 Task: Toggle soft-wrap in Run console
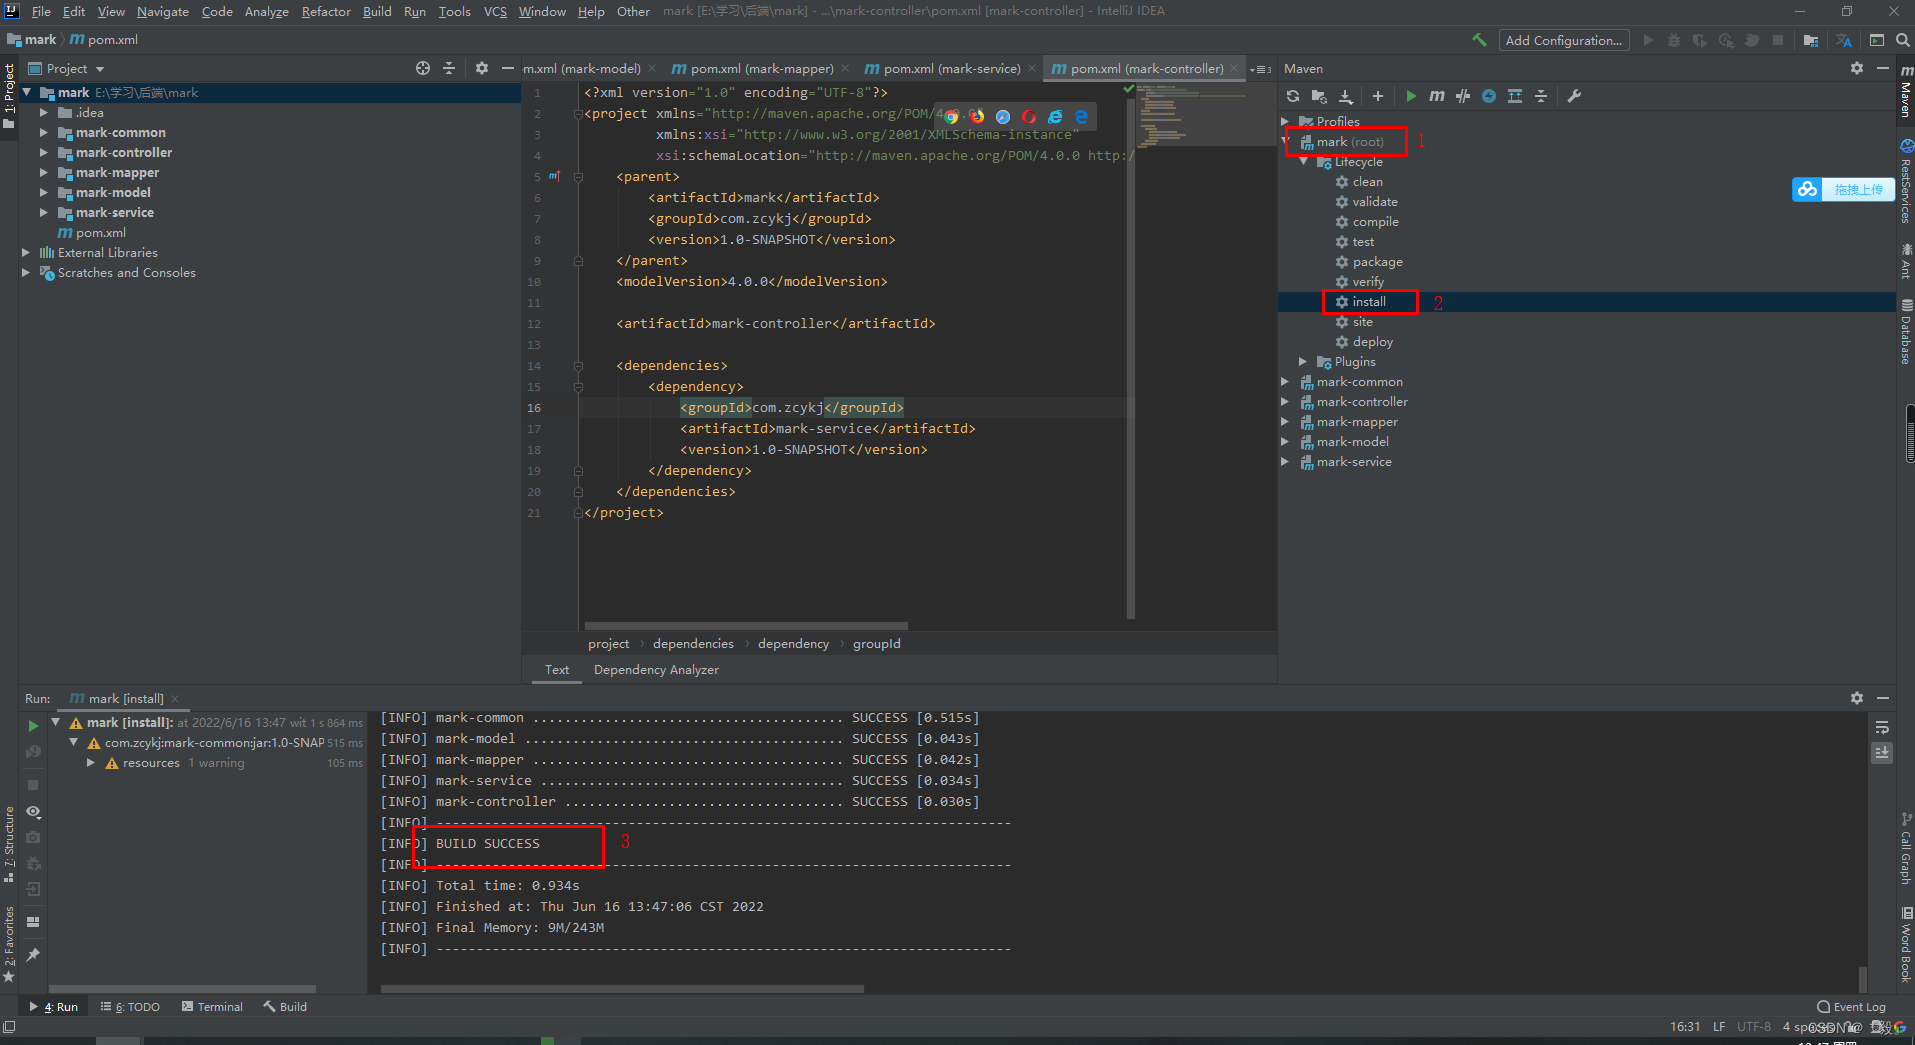pos(1882,727)
